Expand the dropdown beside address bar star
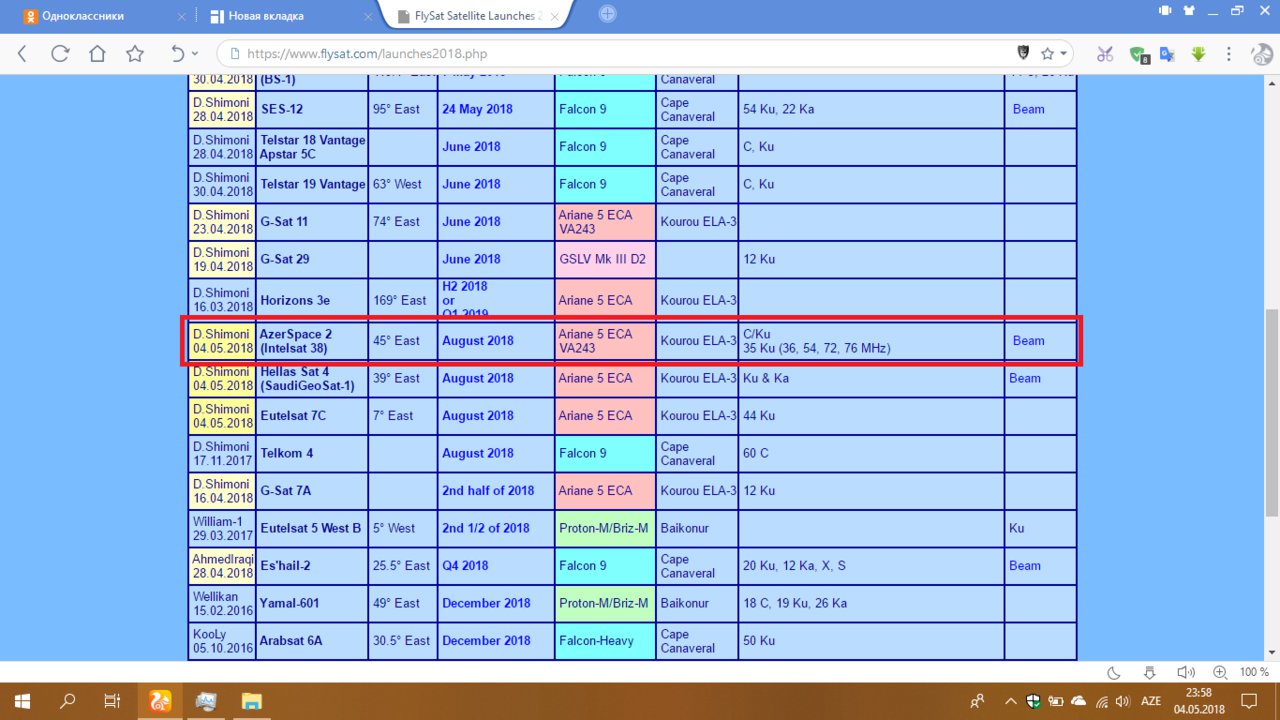Screen dimensions: 1280x720 [x=1064, y=54]
